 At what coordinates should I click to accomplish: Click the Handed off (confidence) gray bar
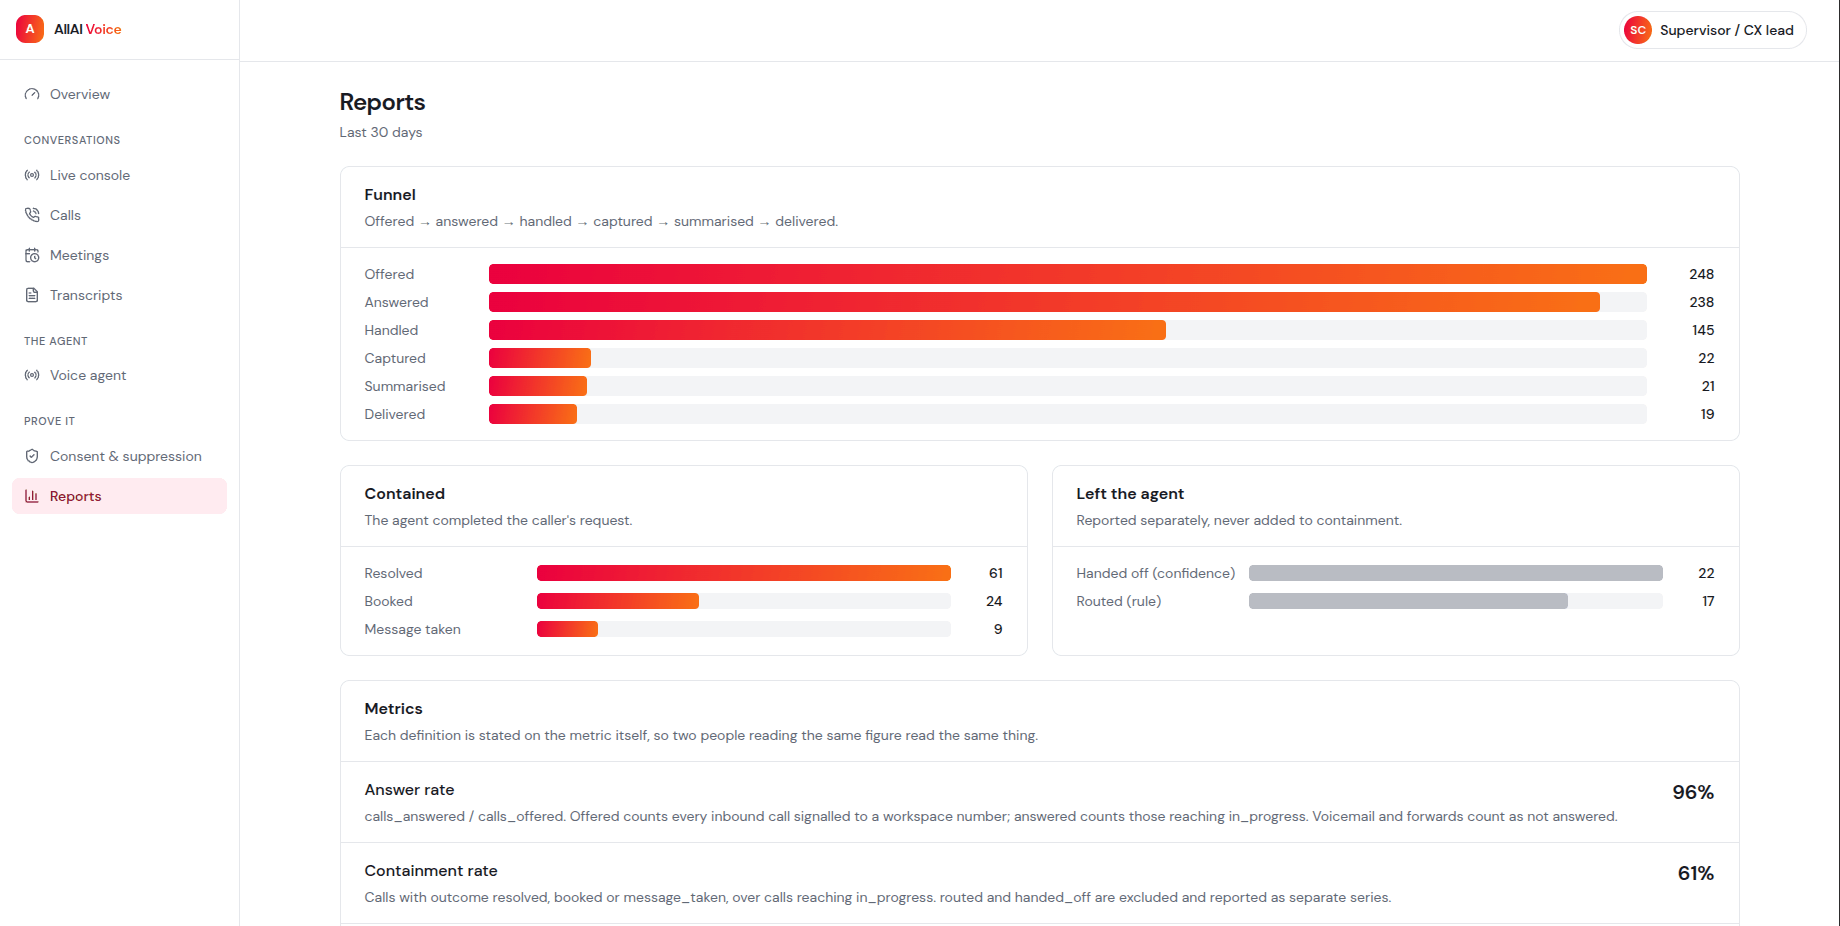(1456, 573)
